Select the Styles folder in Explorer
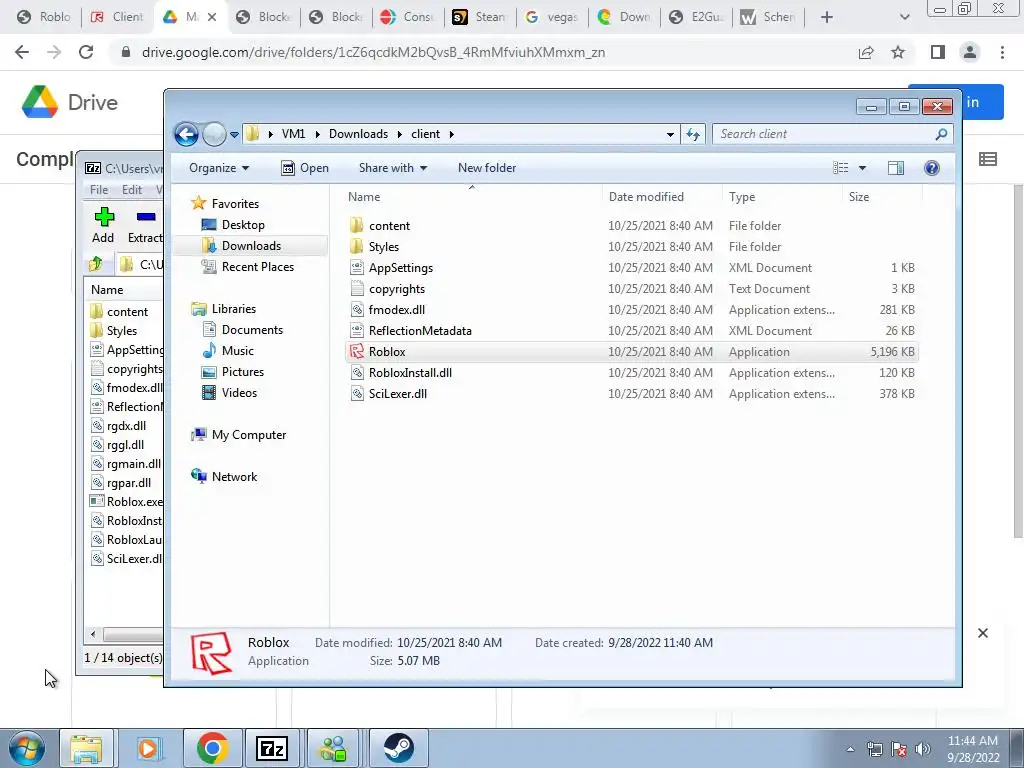Viewport: 1024px width, 768px height. pyautogui.click(x=632, y=246)
